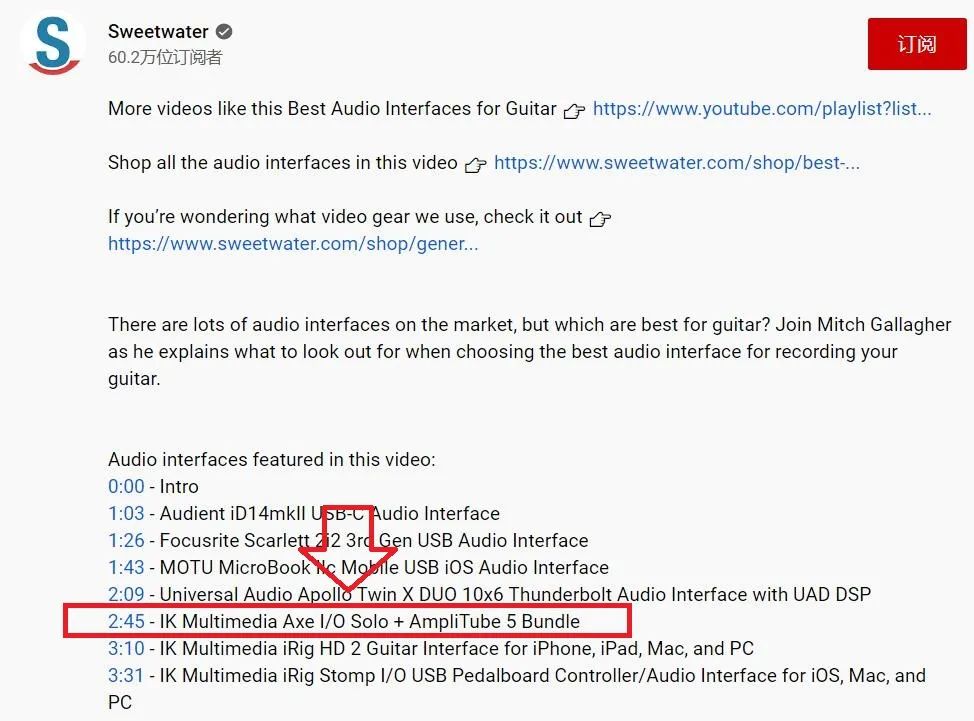
Task: Click the 60.2万位订阅者 subscriber count text
Action: point(165,58)
